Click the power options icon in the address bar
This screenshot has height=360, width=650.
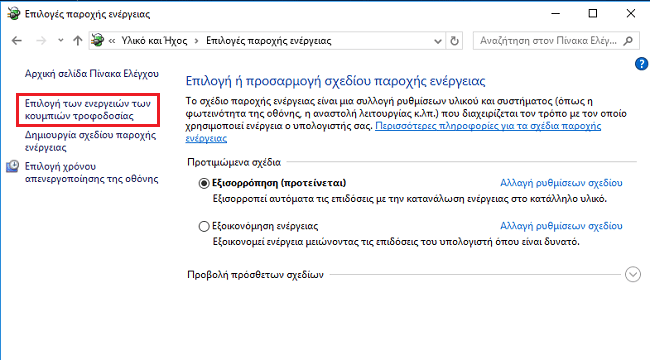point(97,40)
